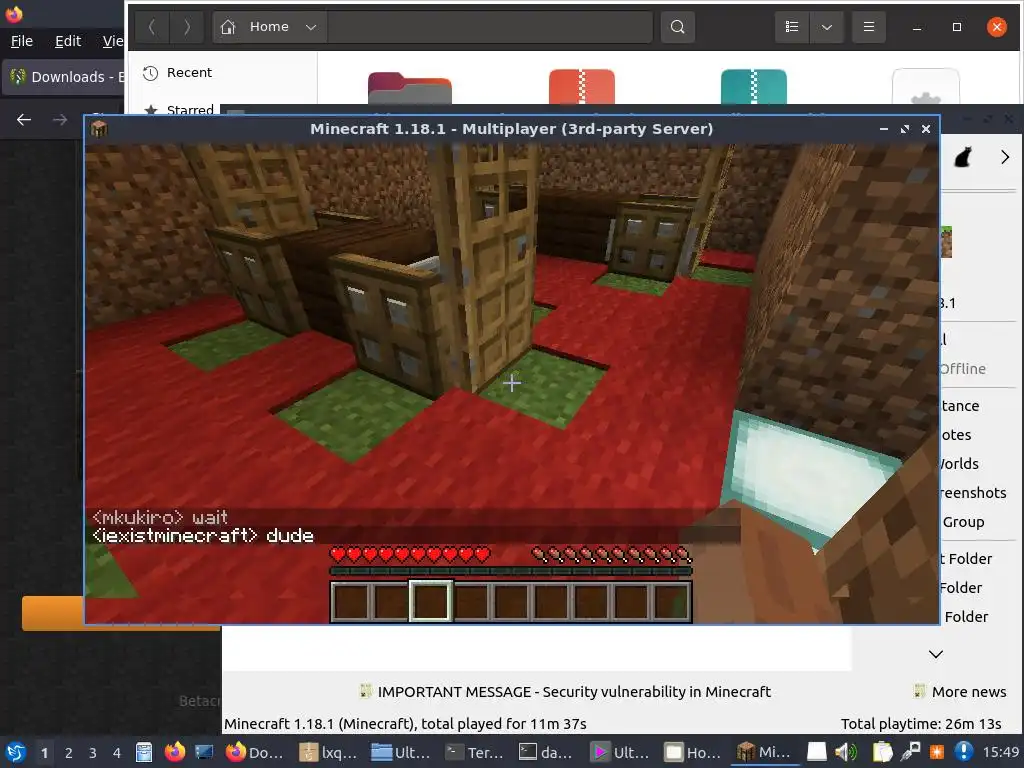Expand the Home path dropdown arrow
Image resolution: width=1024 pixels, height=768 pixels.
311,27
